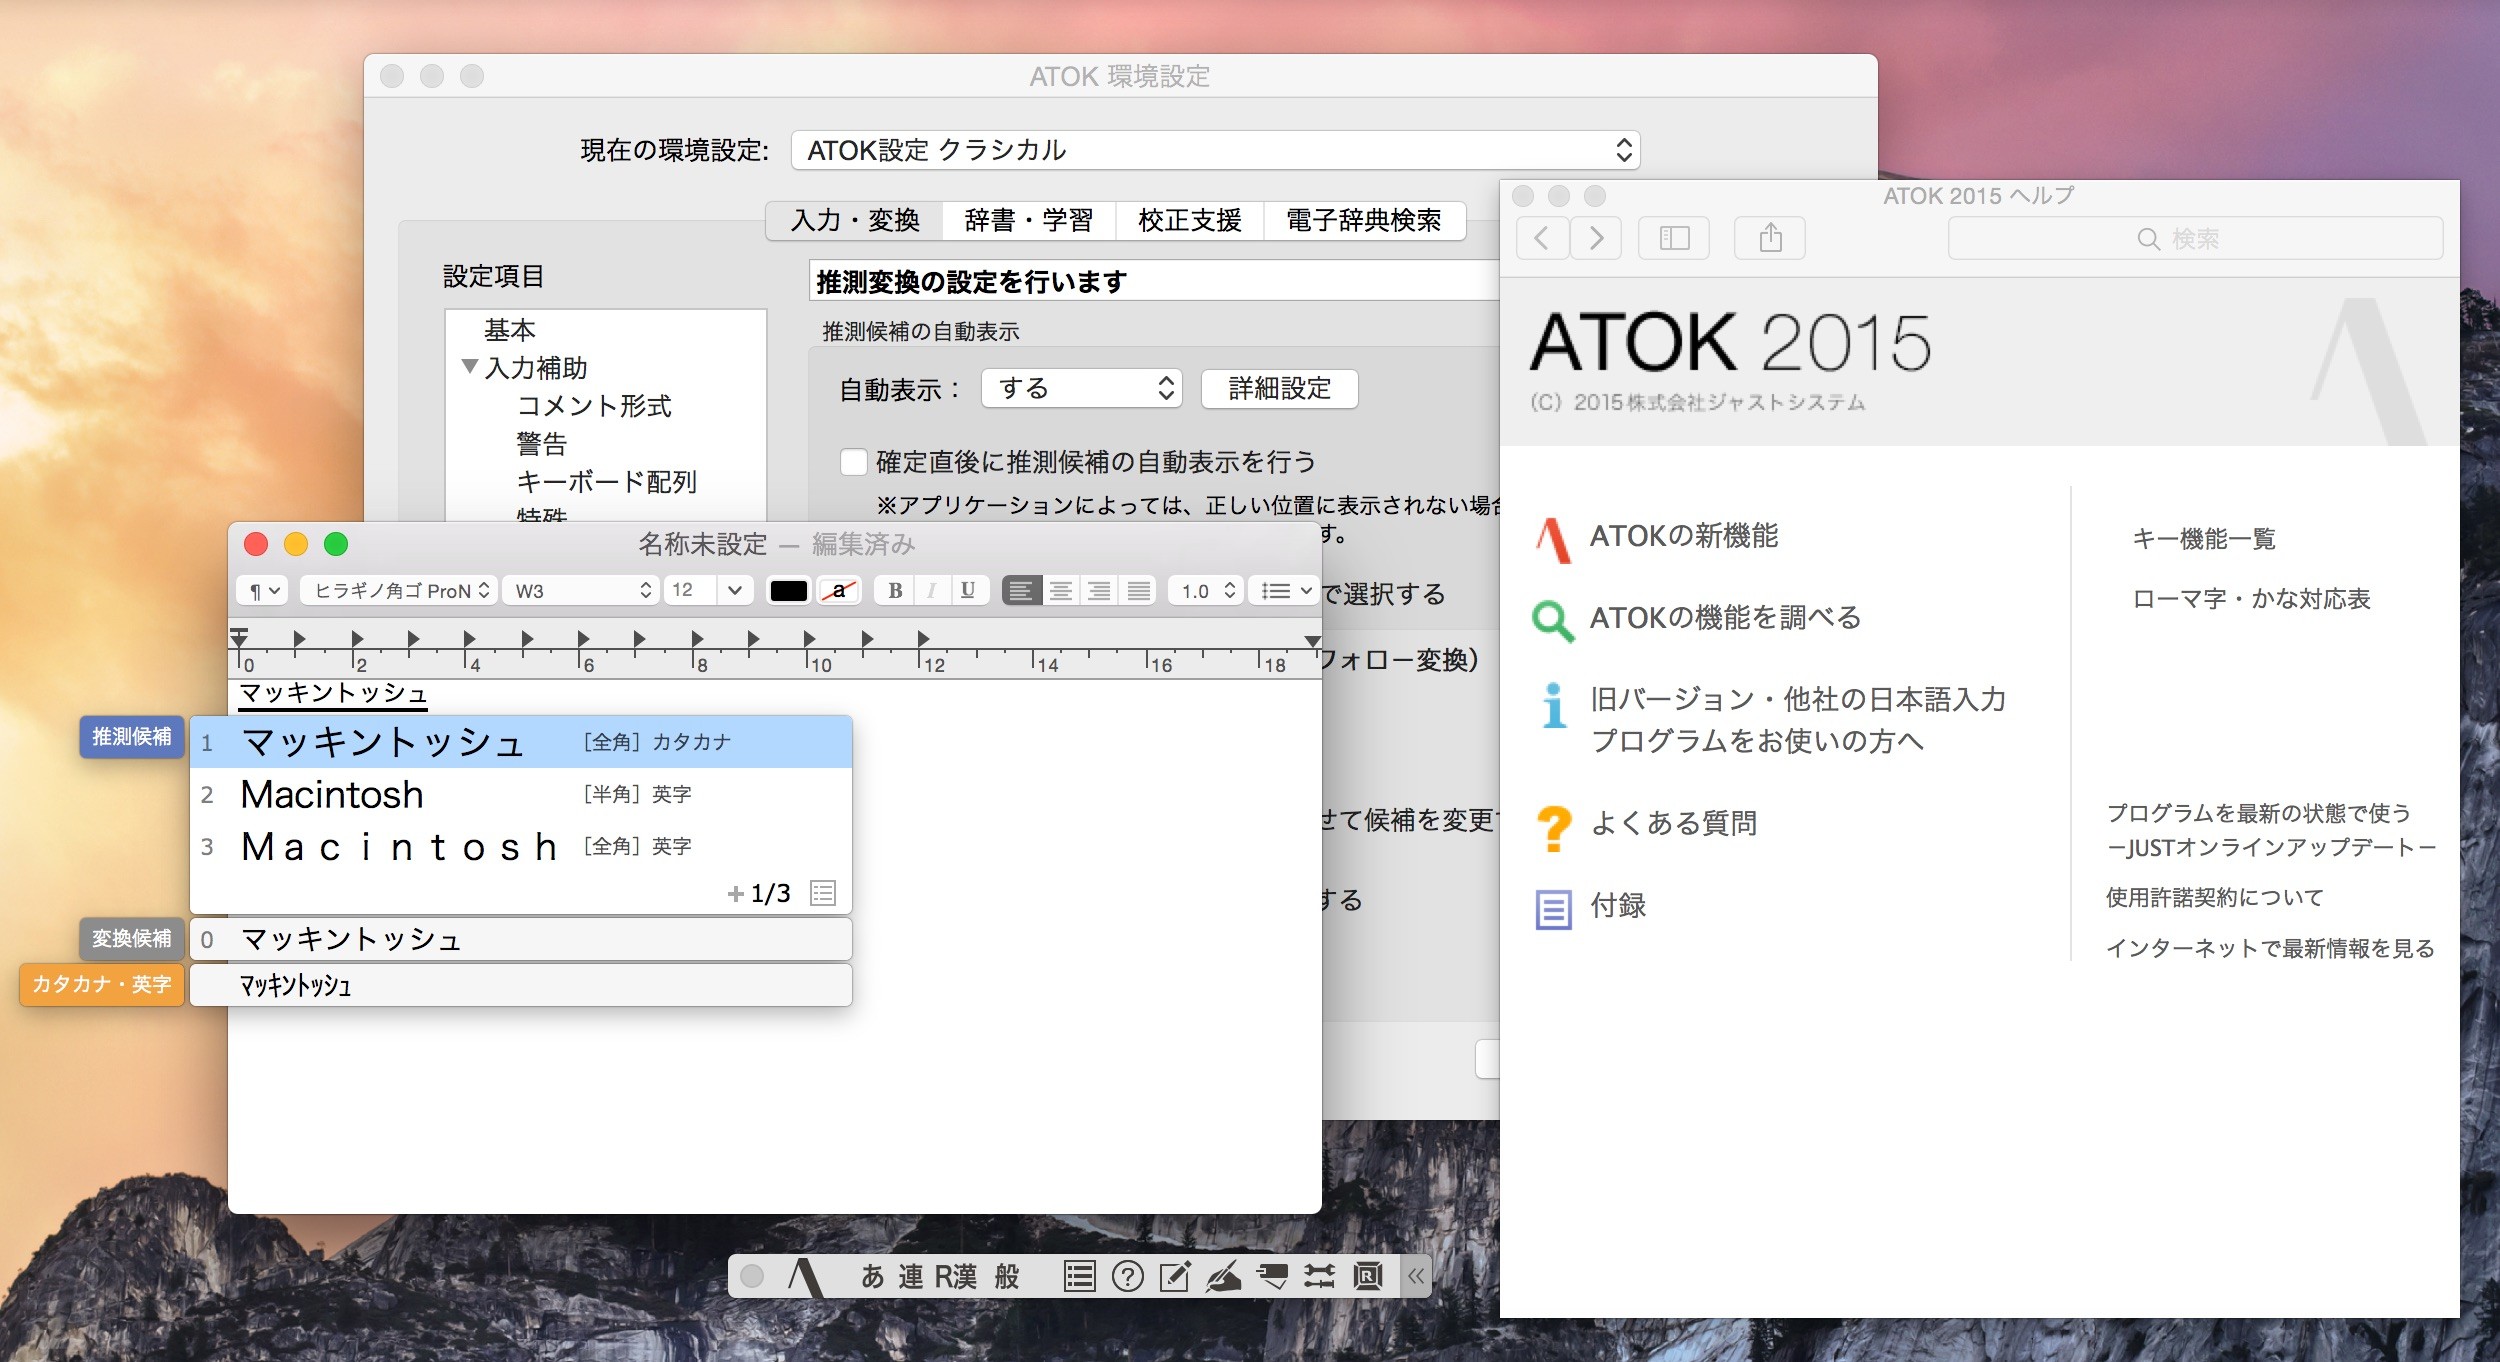Click the share icon in ATOK Help

pyautogui.click(x=1770, y=238)
